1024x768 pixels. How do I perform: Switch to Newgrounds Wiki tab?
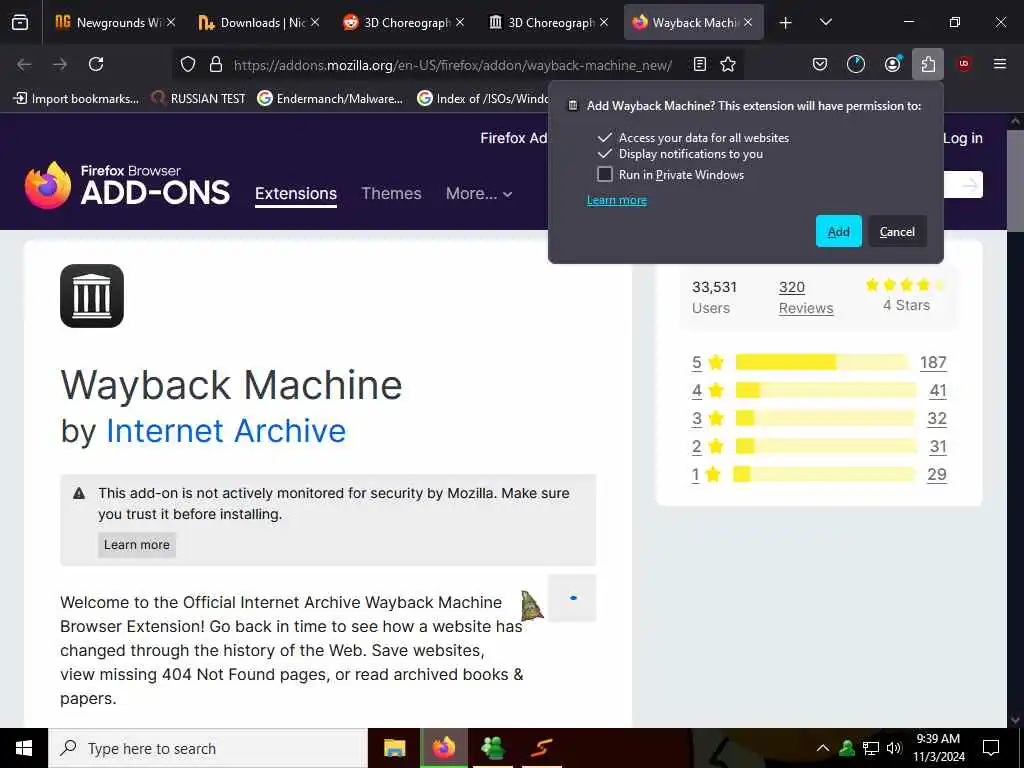(116, 22)
